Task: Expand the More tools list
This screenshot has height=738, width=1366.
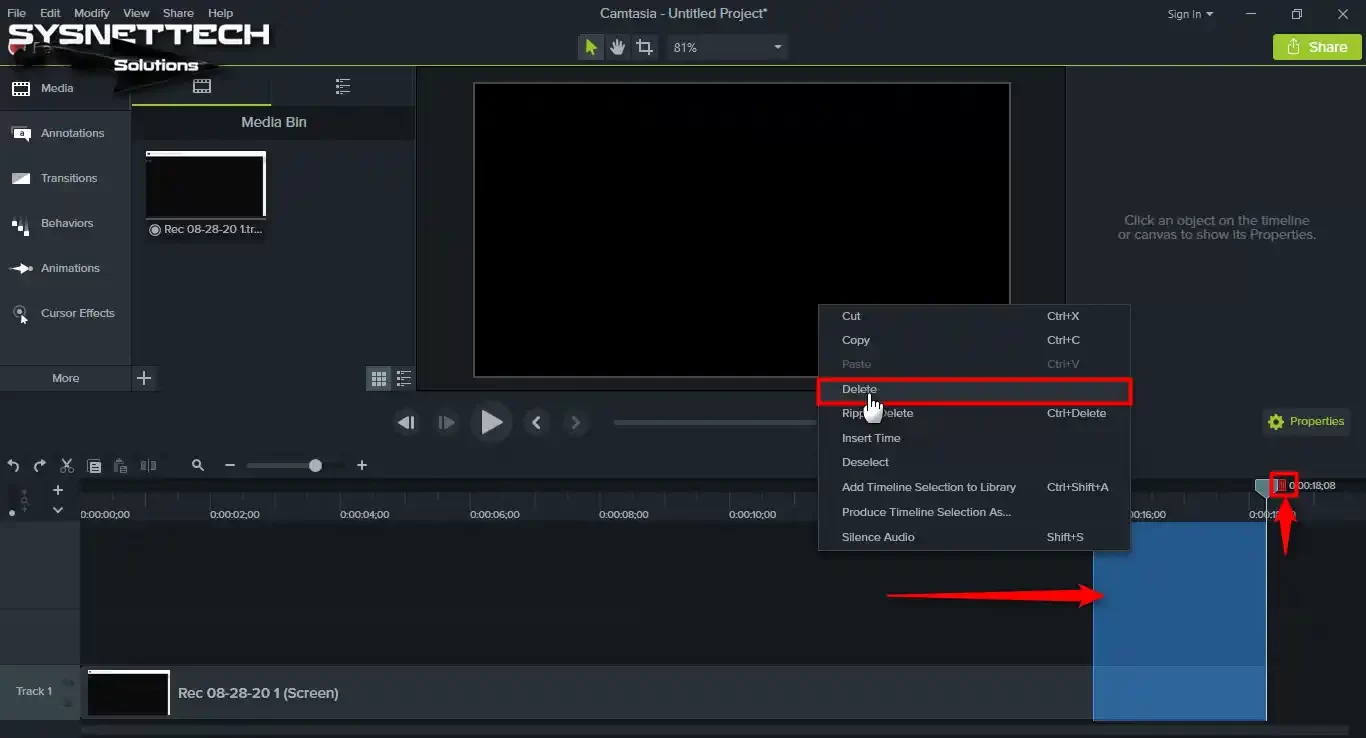Action: click(x=65, y=378)
